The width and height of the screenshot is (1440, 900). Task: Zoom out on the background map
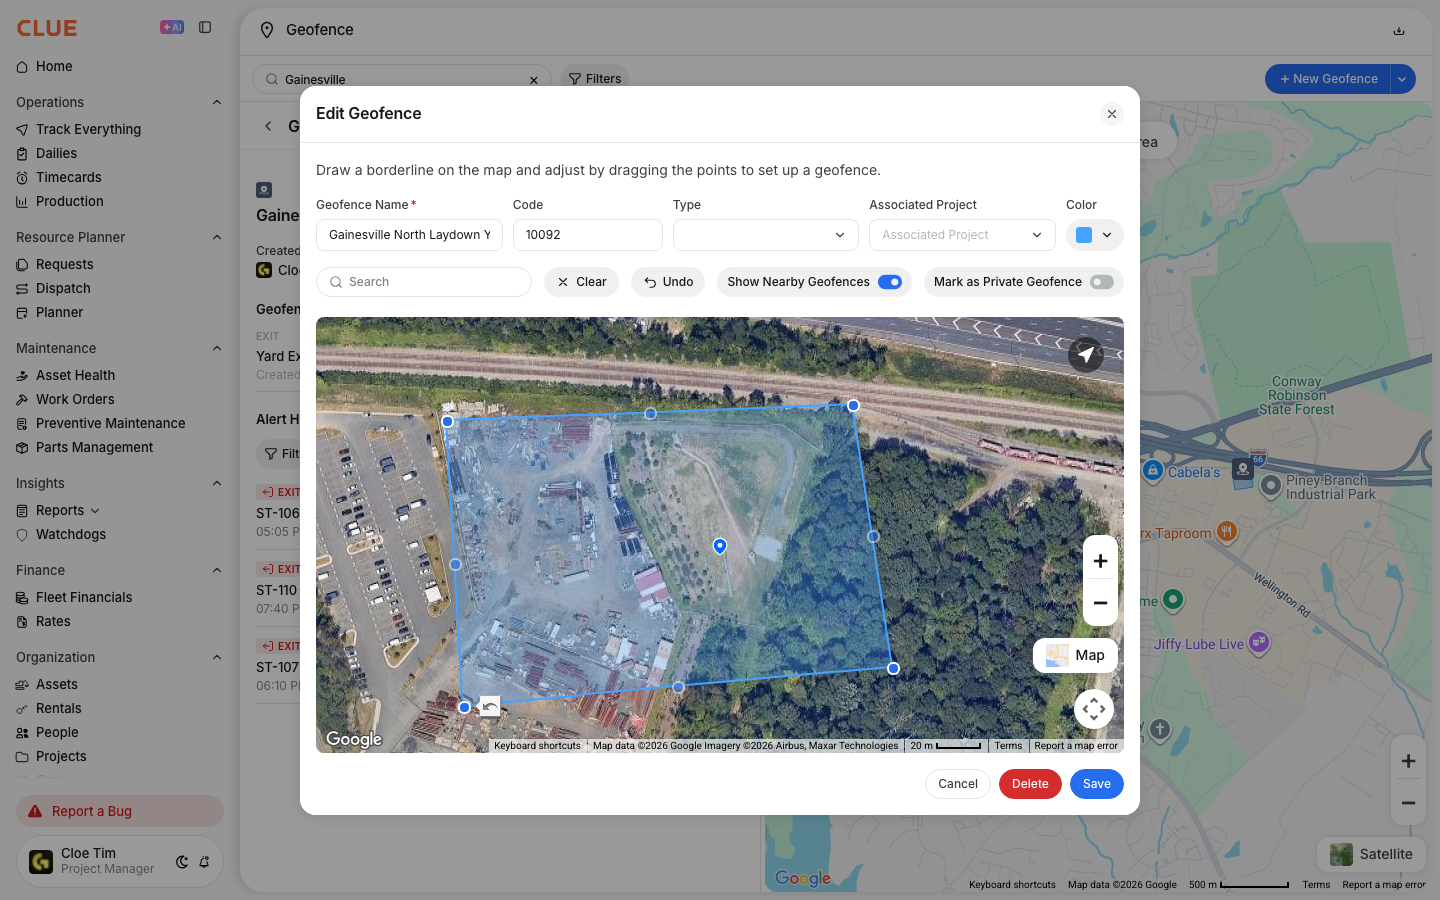coord(1408,803)
